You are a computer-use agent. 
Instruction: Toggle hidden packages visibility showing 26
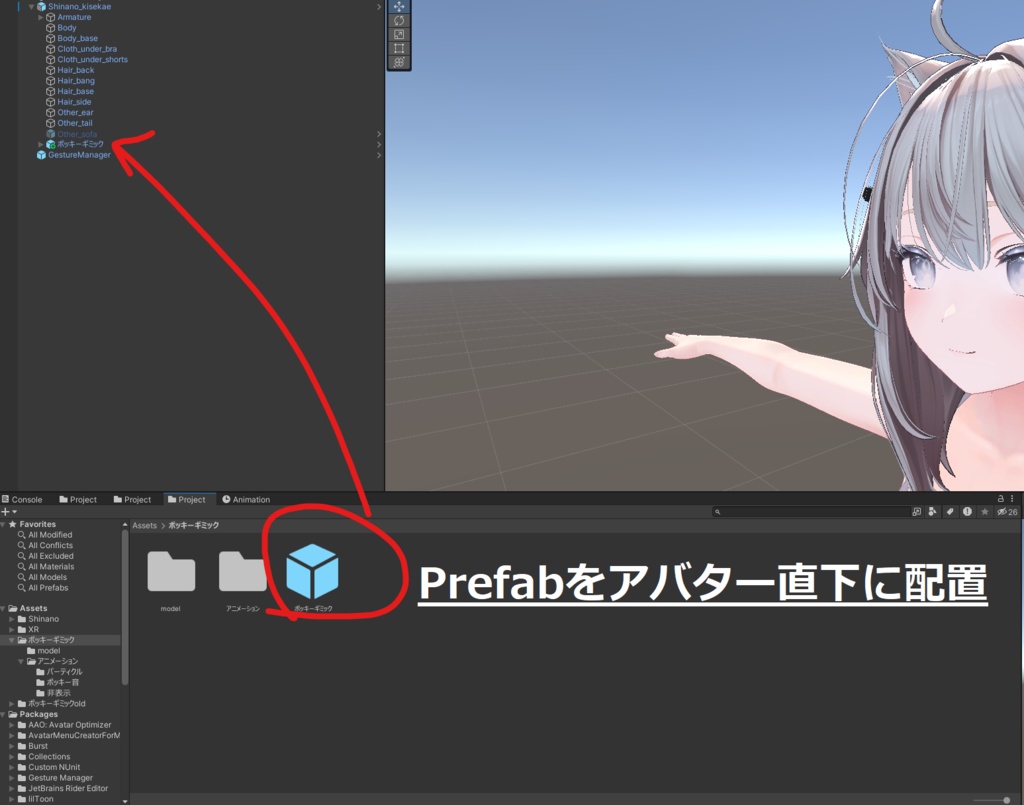(1007, 512)
